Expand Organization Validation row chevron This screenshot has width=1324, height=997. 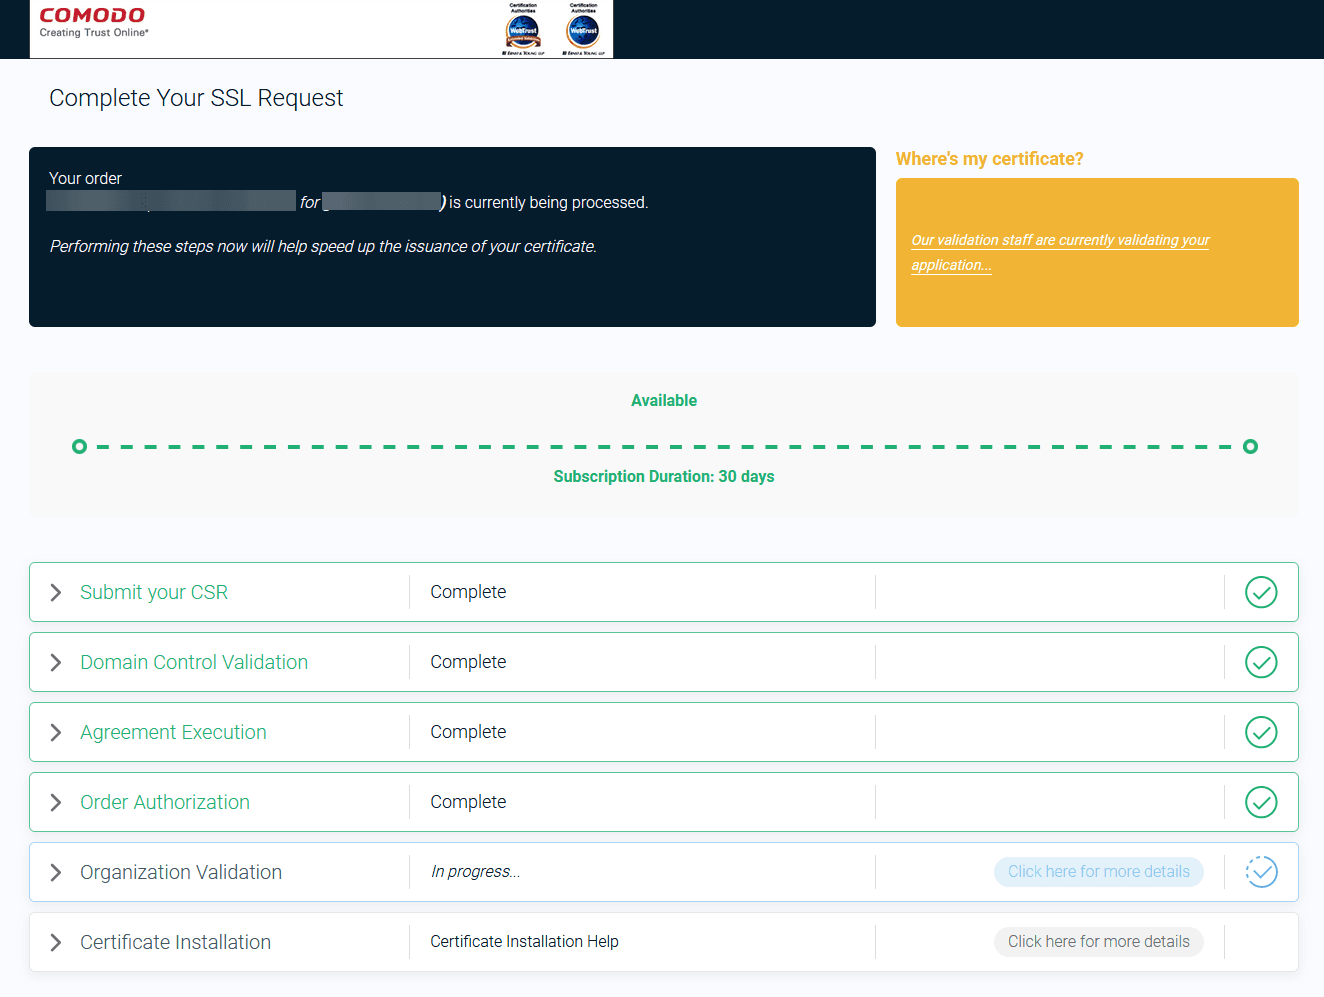(56, 872)
